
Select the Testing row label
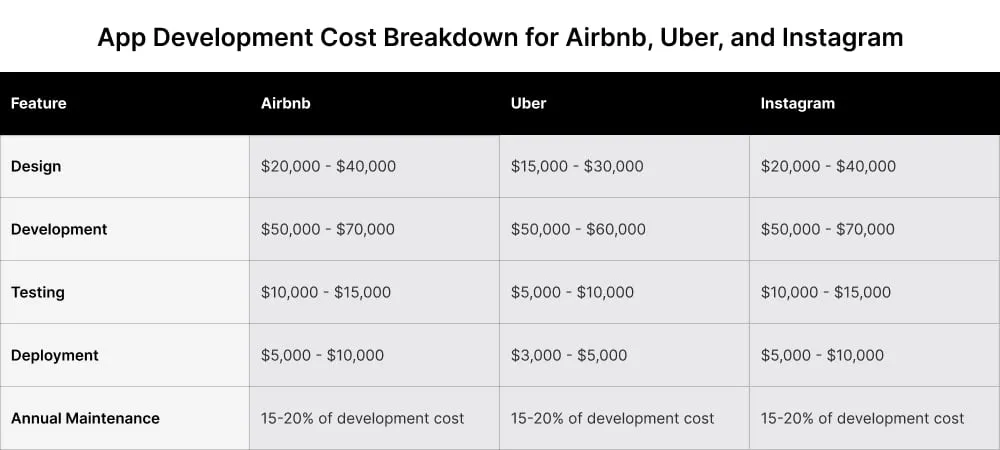click(38, 292)
